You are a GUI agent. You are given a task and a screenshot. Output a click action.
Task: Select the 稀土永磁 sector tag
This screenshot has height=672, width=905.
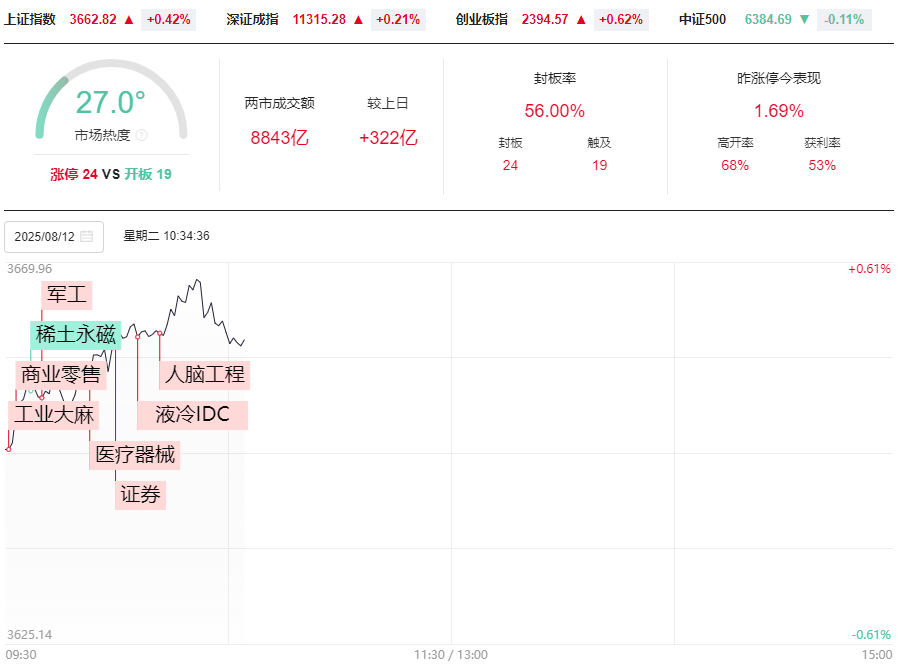pyautogui.click(x=75, y=335)
